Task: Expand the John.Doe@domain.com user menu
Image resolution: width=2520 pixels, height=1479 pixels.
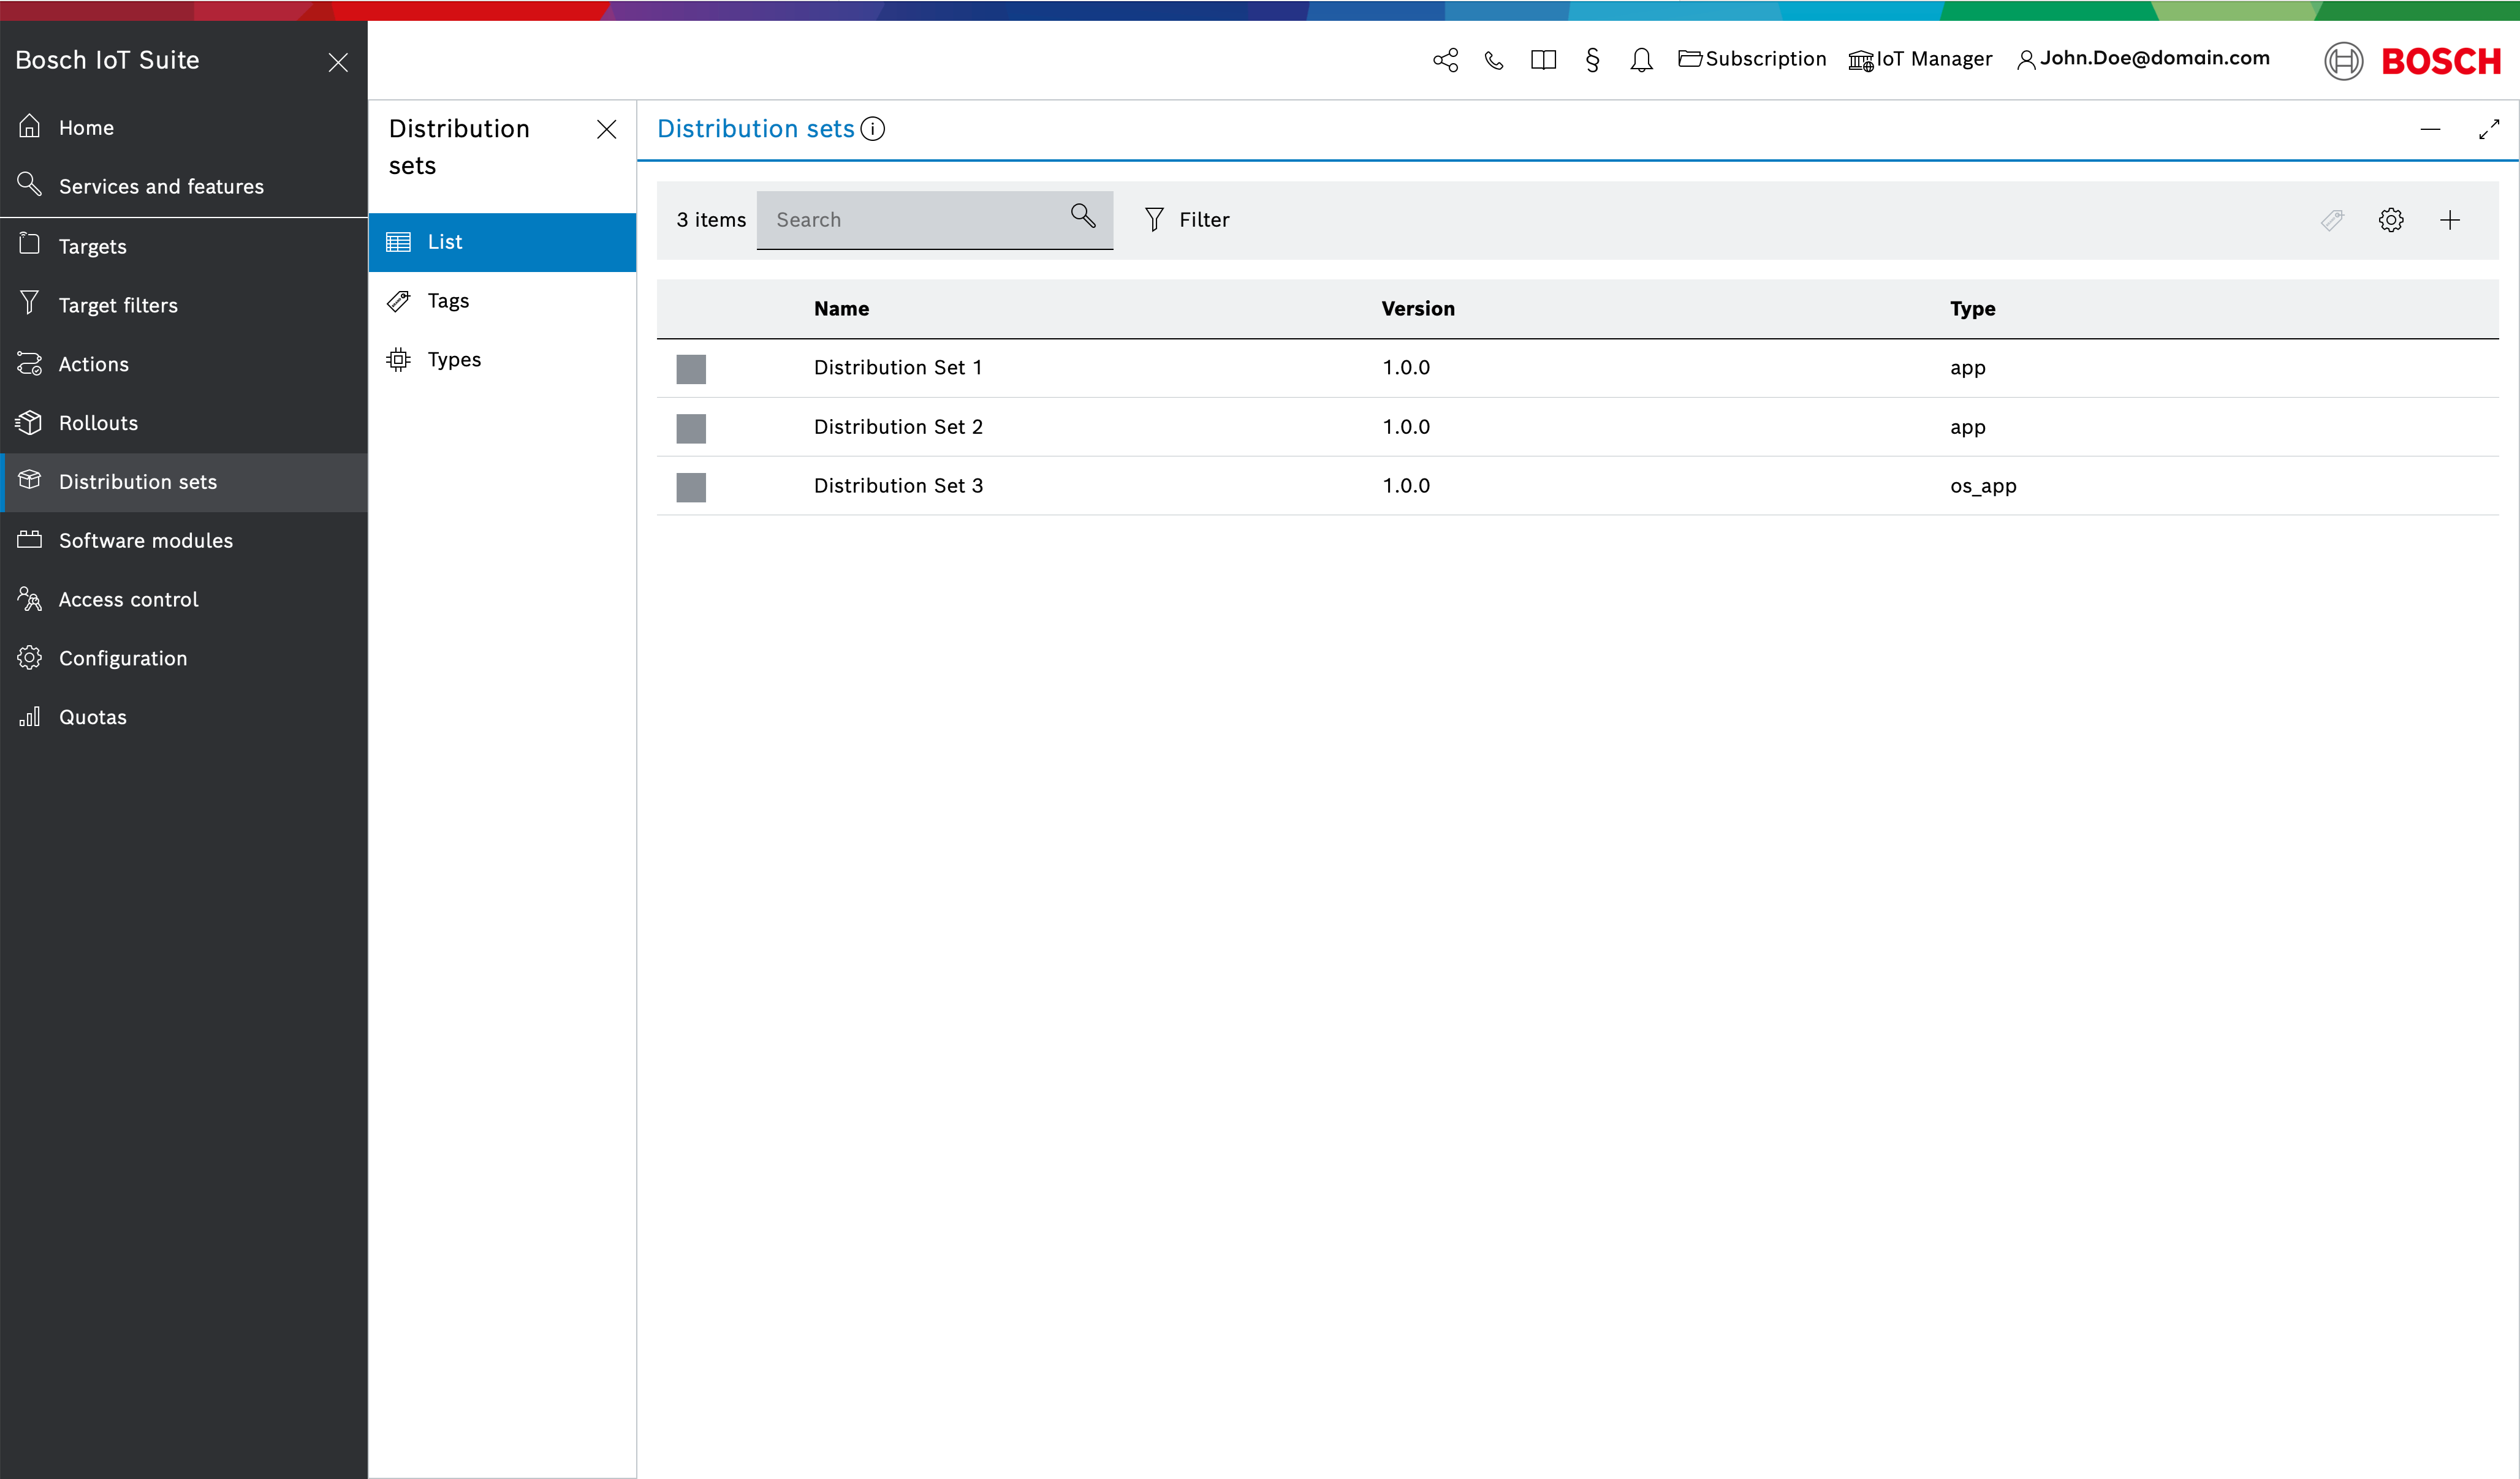Action: point(2143,59)
